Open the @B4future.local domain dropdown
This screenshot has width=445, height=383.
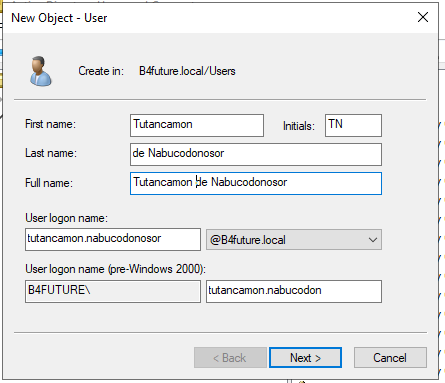click(x=294, y=239)
